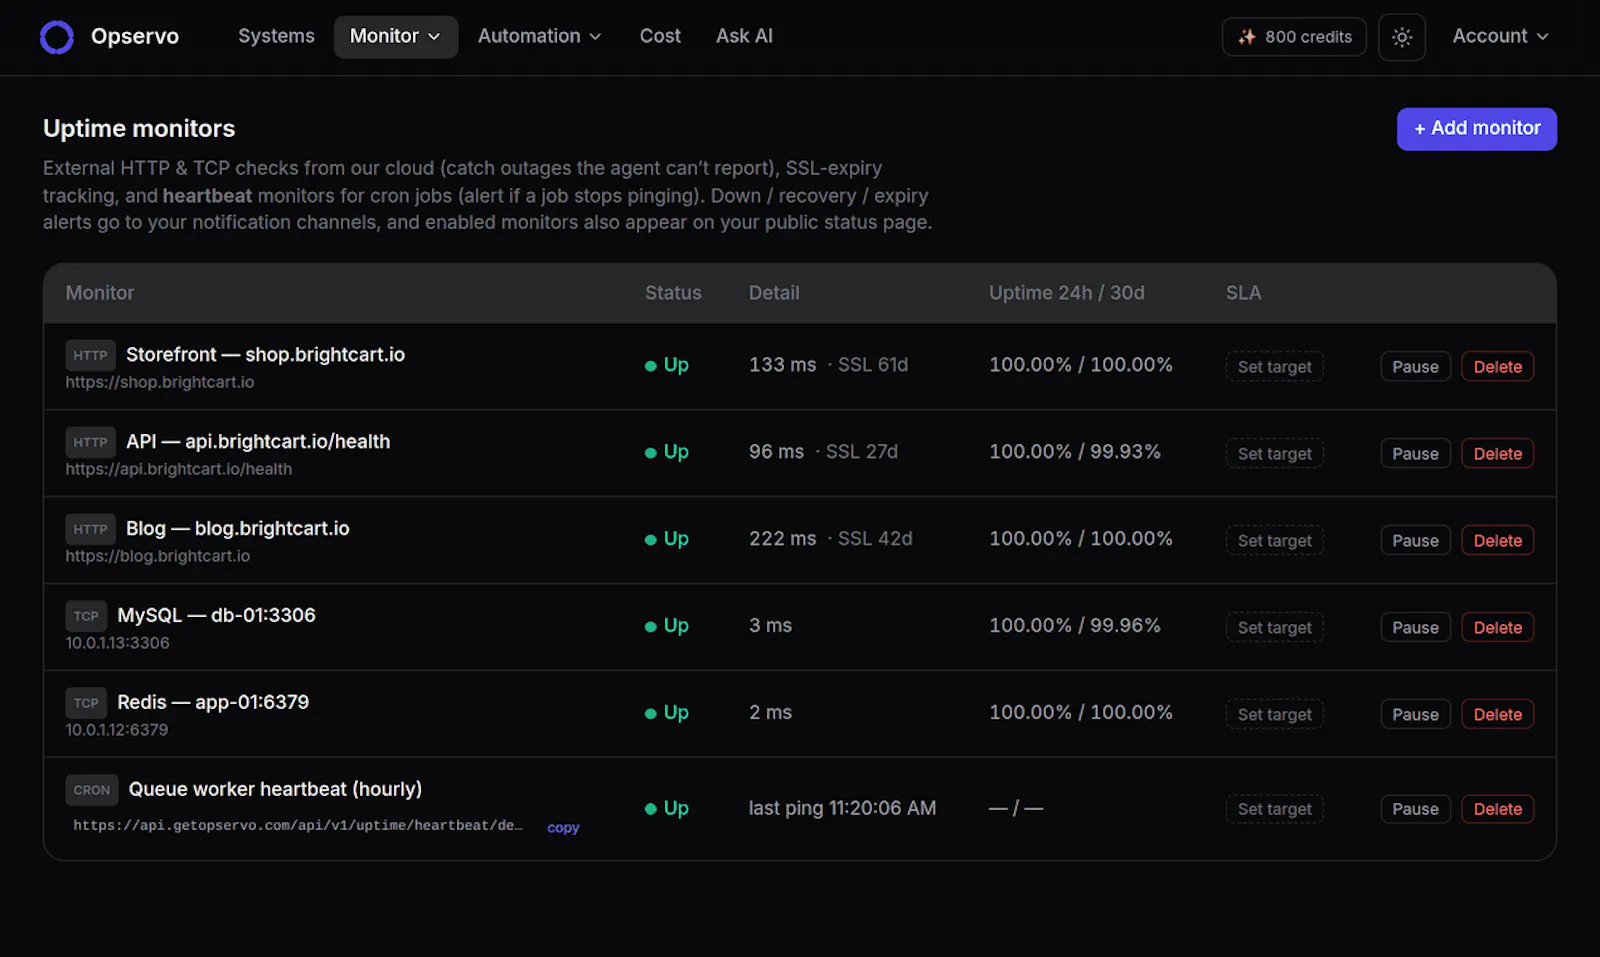Delete the Blog monitor
The width and height of the screenshot is (1600, 957).
point(1497,541)
